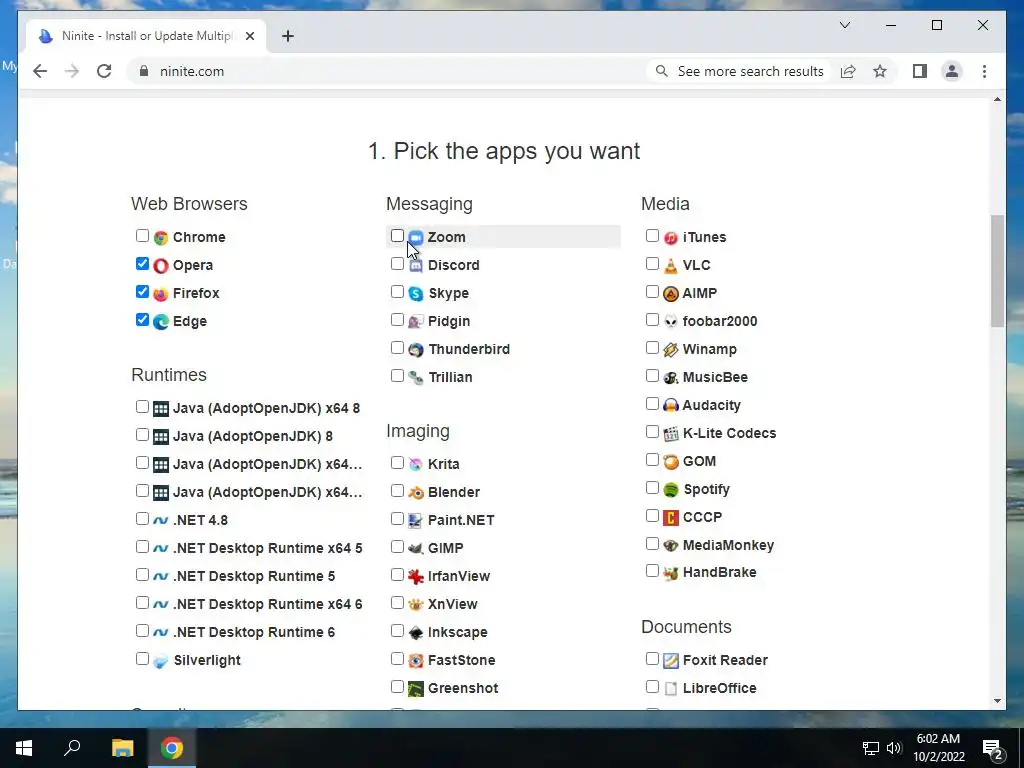The height and width of the screenshot is (768, 1024).
Task: Open the Chrome profile avatar
Action: [x=952, y=71]
